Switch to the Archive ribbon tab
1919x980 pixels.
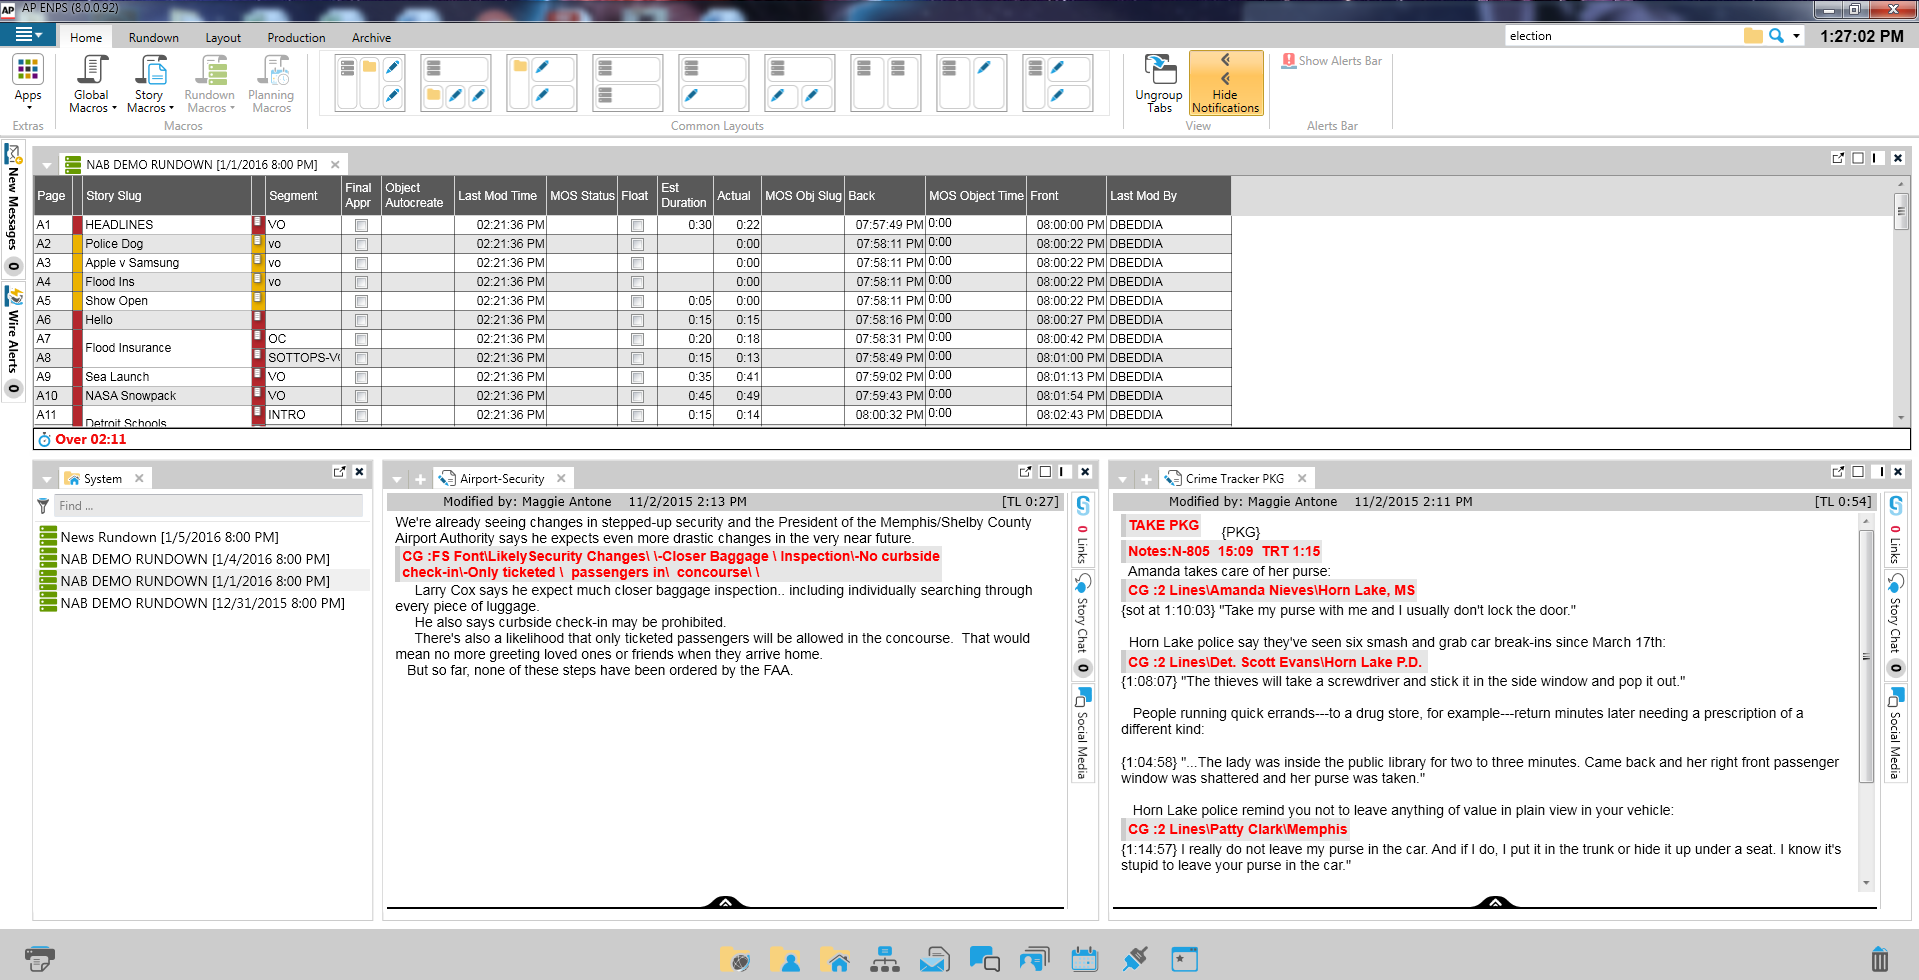371,38
